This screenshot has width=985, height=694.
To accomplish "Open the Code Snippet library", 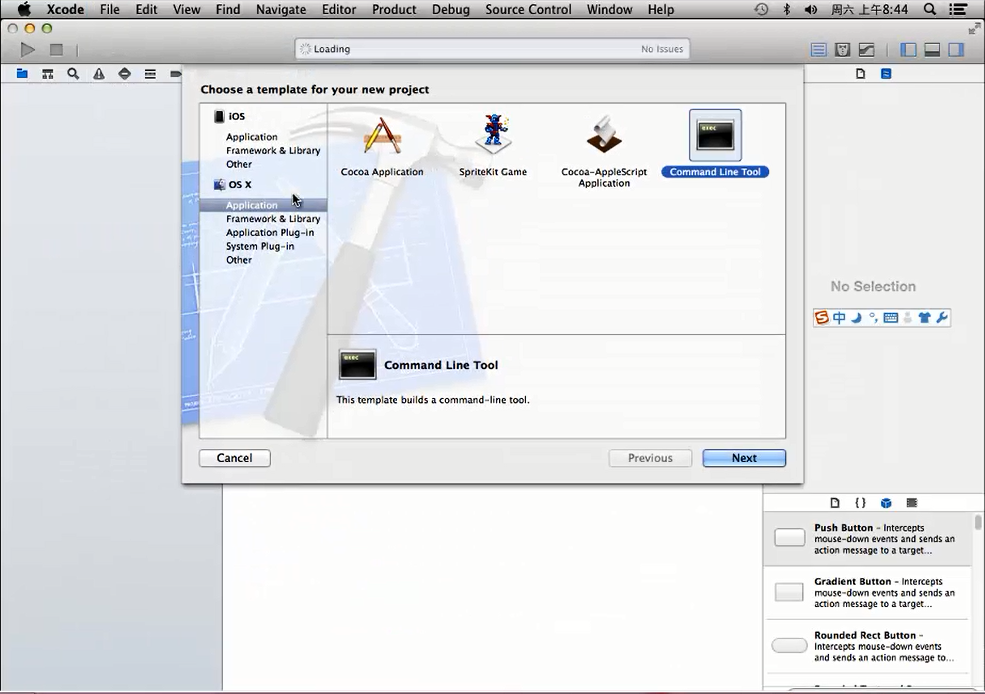I will pyautogui.click(x=861, y=502).
